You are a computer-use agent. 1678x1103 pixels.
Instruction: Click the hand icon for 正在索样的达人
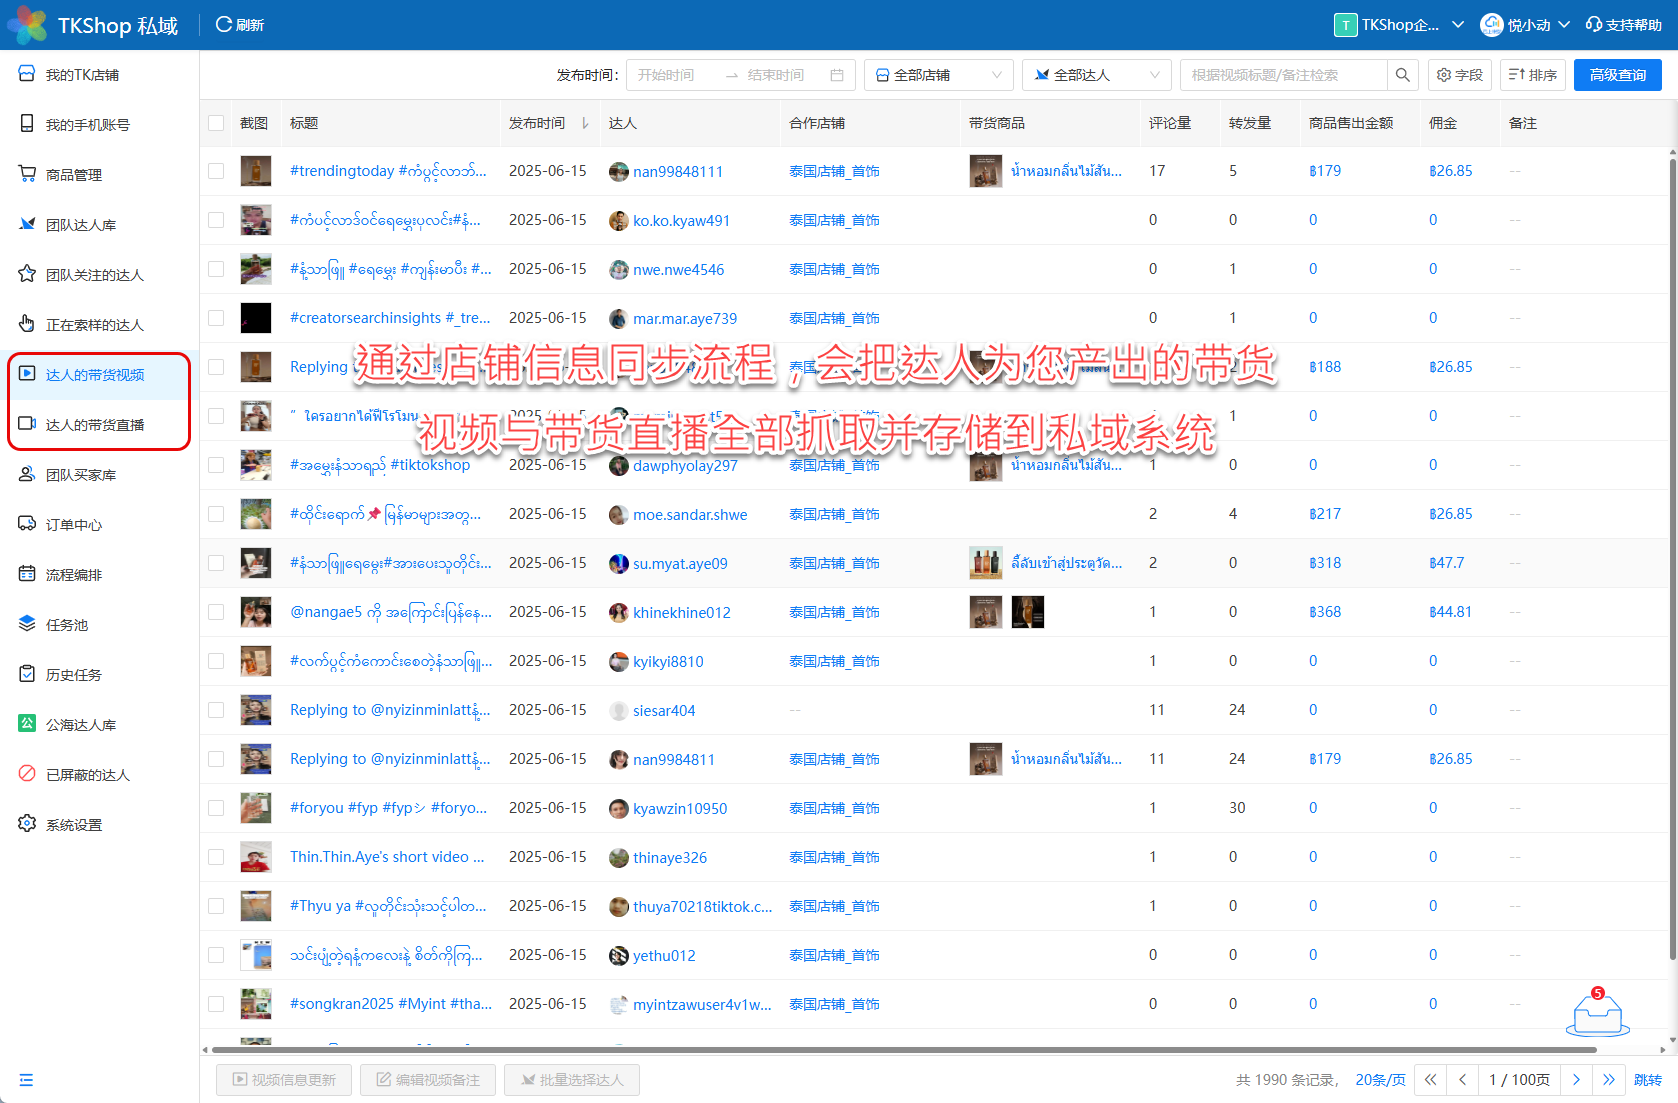[x=27, y=324]
